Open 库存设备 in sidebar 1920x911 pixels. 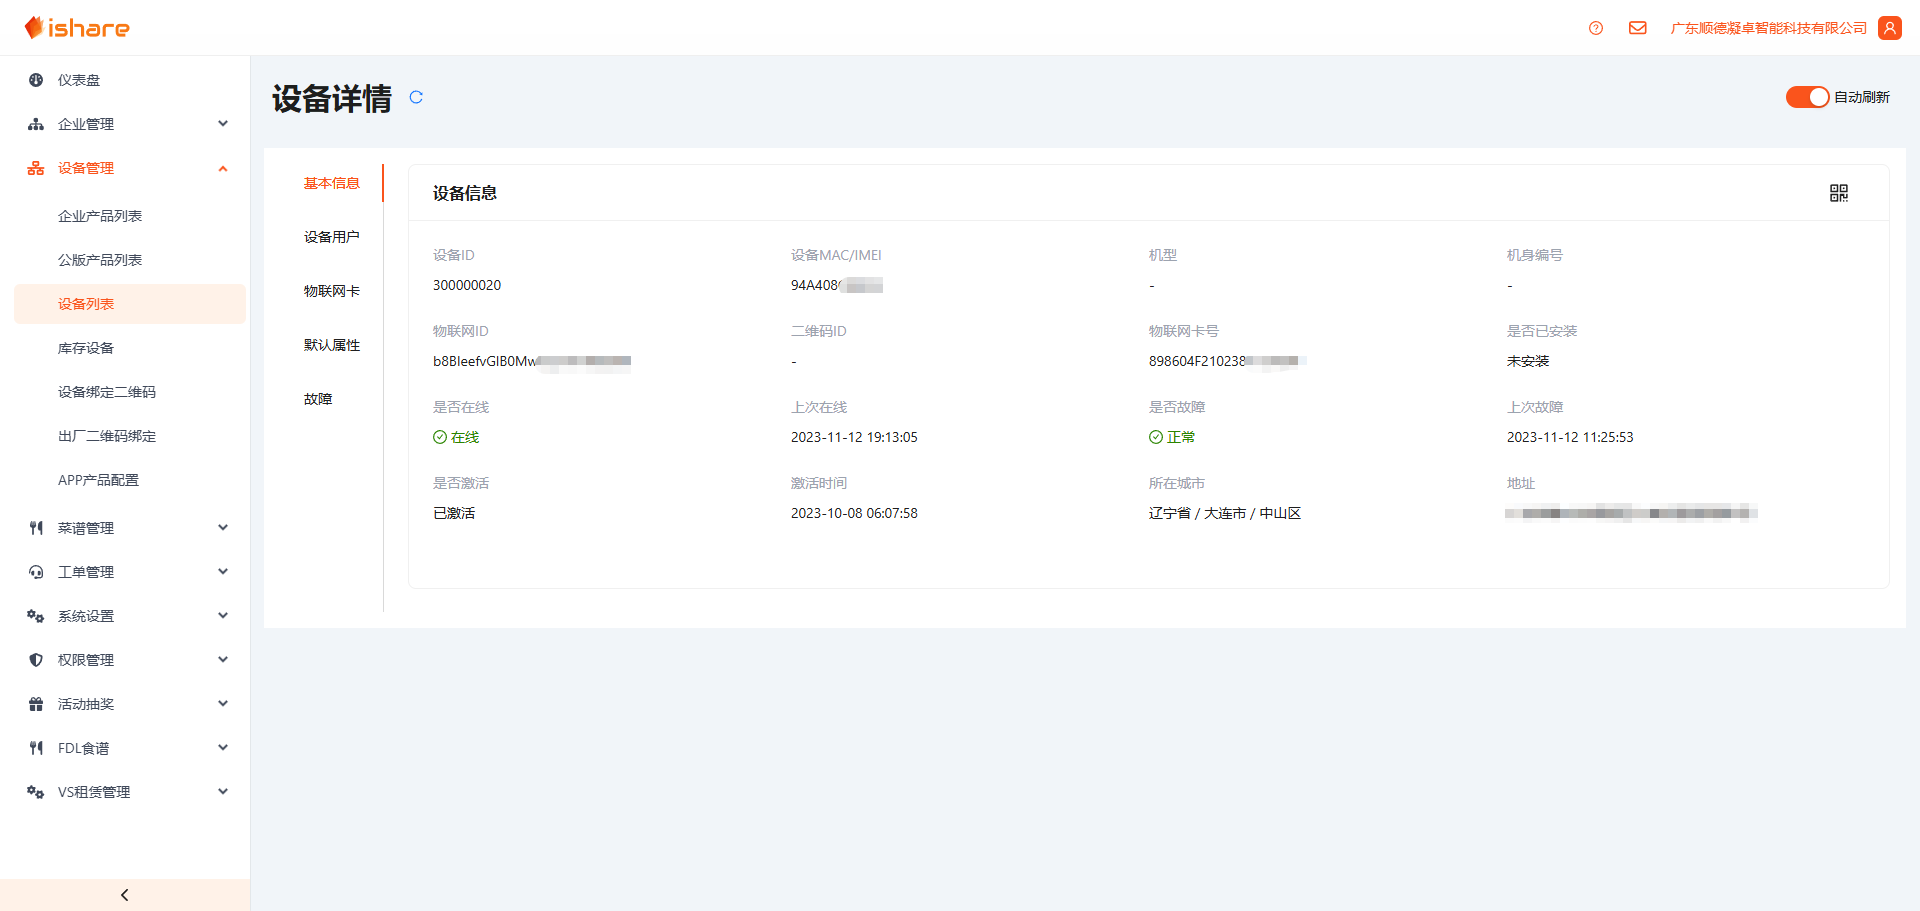pyautogui.click(x=86, y=348)
